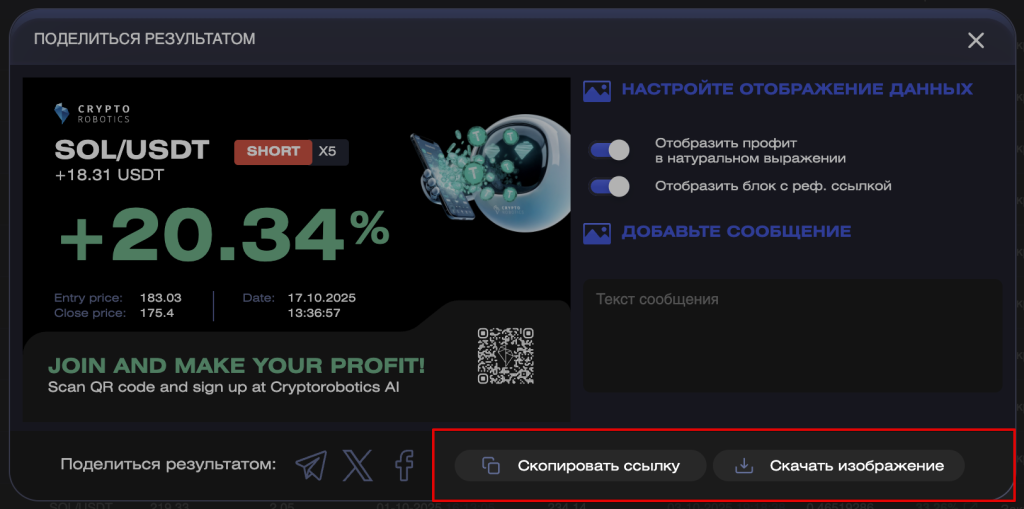
Task: Download the image with 'Скачать изображение'
Action: pyautogui.click(x=839, y=466)
